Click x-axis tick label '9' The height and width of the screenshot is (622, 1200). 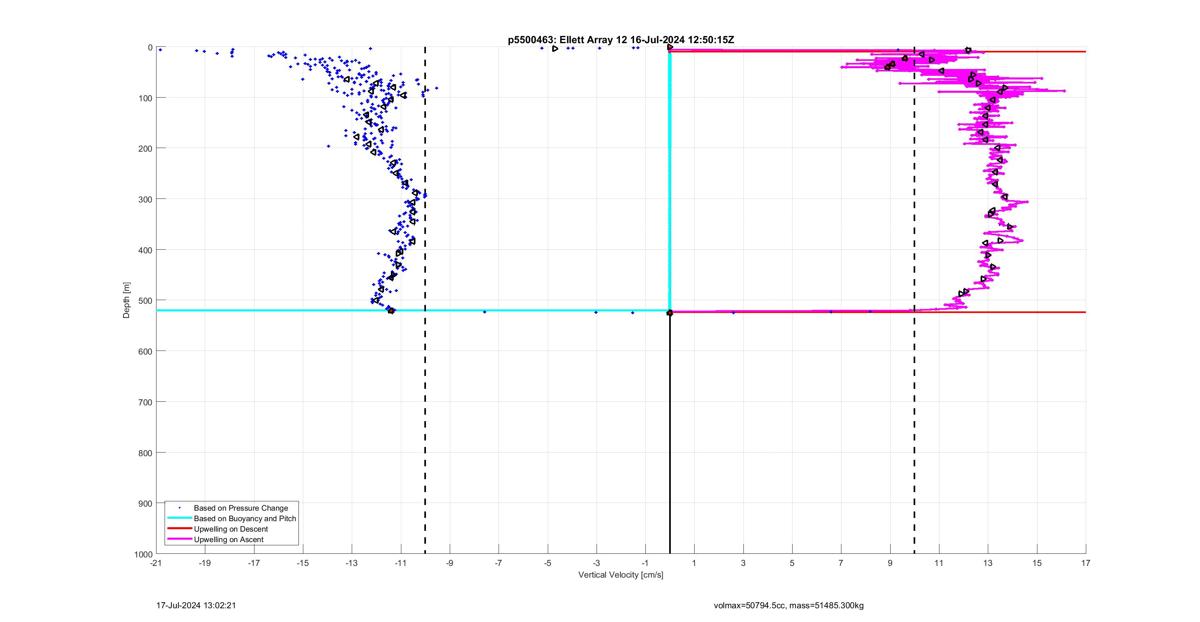[890, 563]
